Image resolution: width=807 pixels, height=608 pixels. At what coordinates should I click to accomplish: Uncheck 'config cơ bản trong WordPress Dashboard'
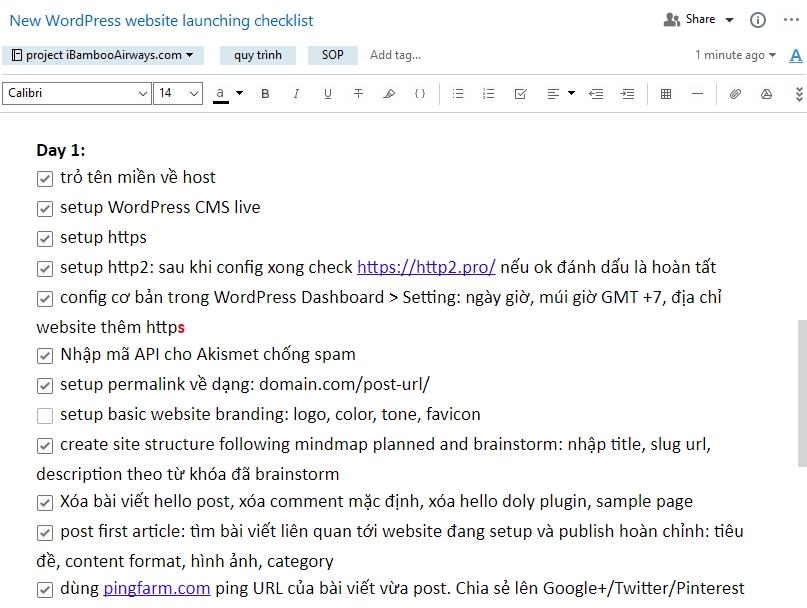pyautogui.click(x=45, y=299)
